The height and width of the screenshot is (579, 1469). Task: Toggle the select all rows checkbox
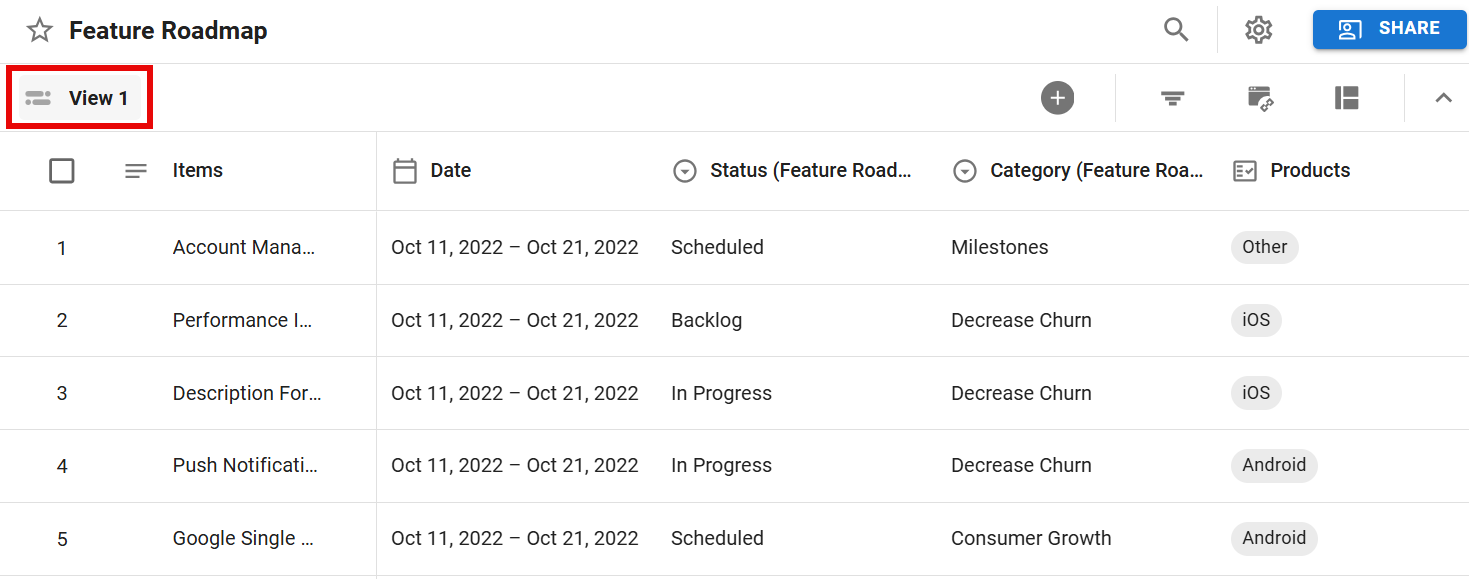[x=62, y=171]
